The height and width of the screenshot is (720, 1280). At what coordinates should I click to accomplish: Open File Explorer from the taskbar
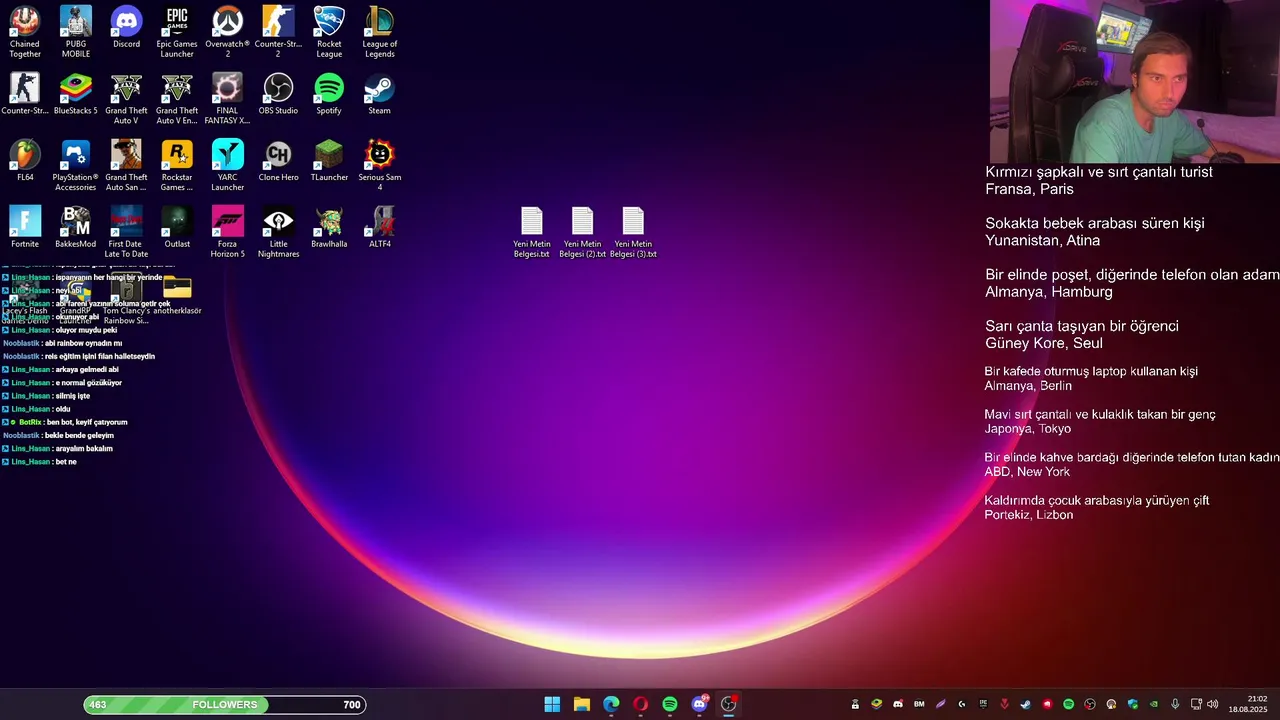[x=581, y=704]
